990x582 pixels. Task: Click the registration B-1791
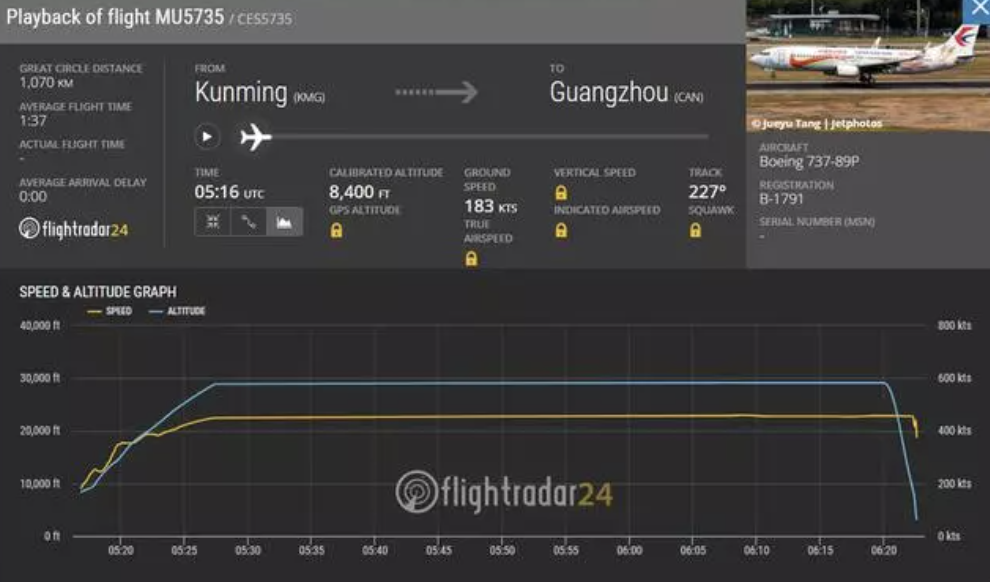click(x=782, y=199)
